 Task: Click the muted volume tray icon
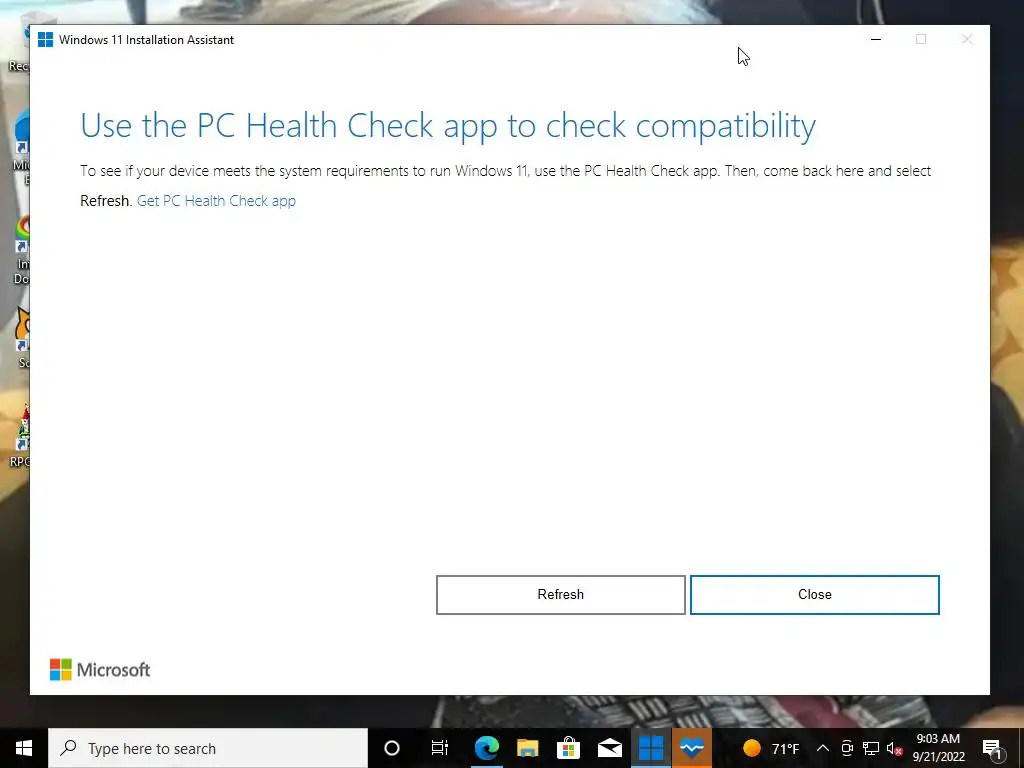[894, 748]
